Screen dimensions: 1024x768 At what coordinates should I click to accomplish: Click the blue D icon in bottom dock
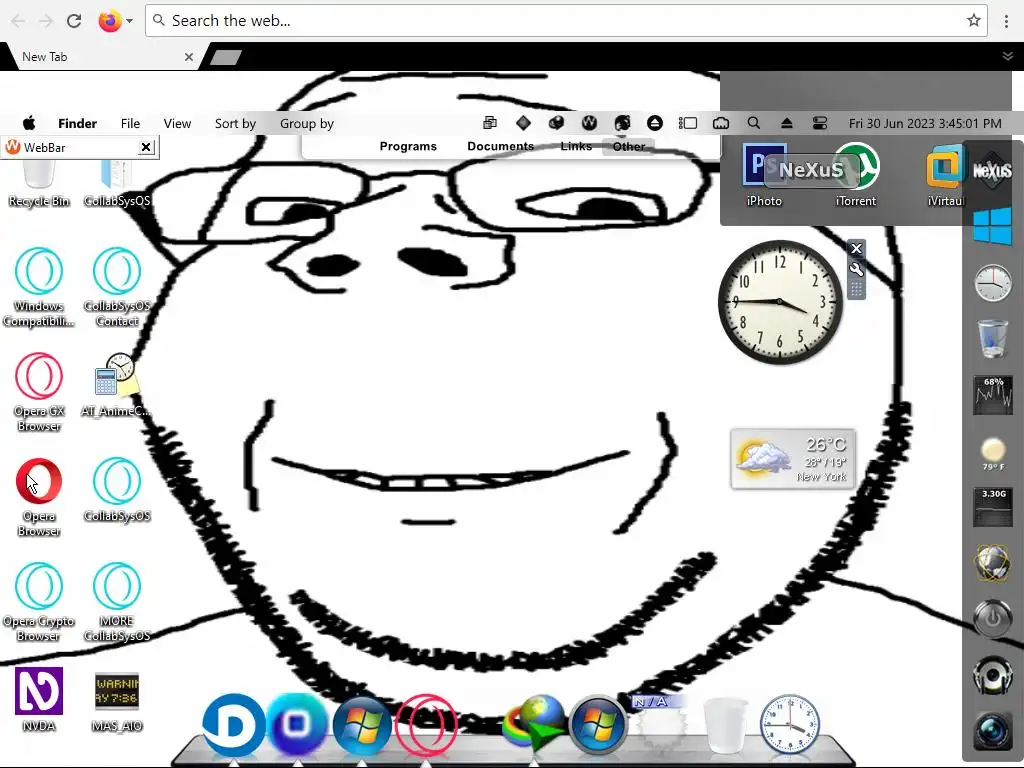[x=233, y=726]
